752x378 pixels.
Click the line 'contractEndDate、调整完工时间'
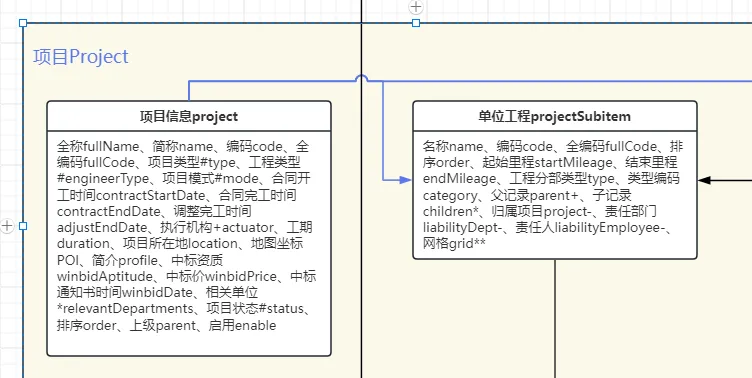(x=154, y=211)
